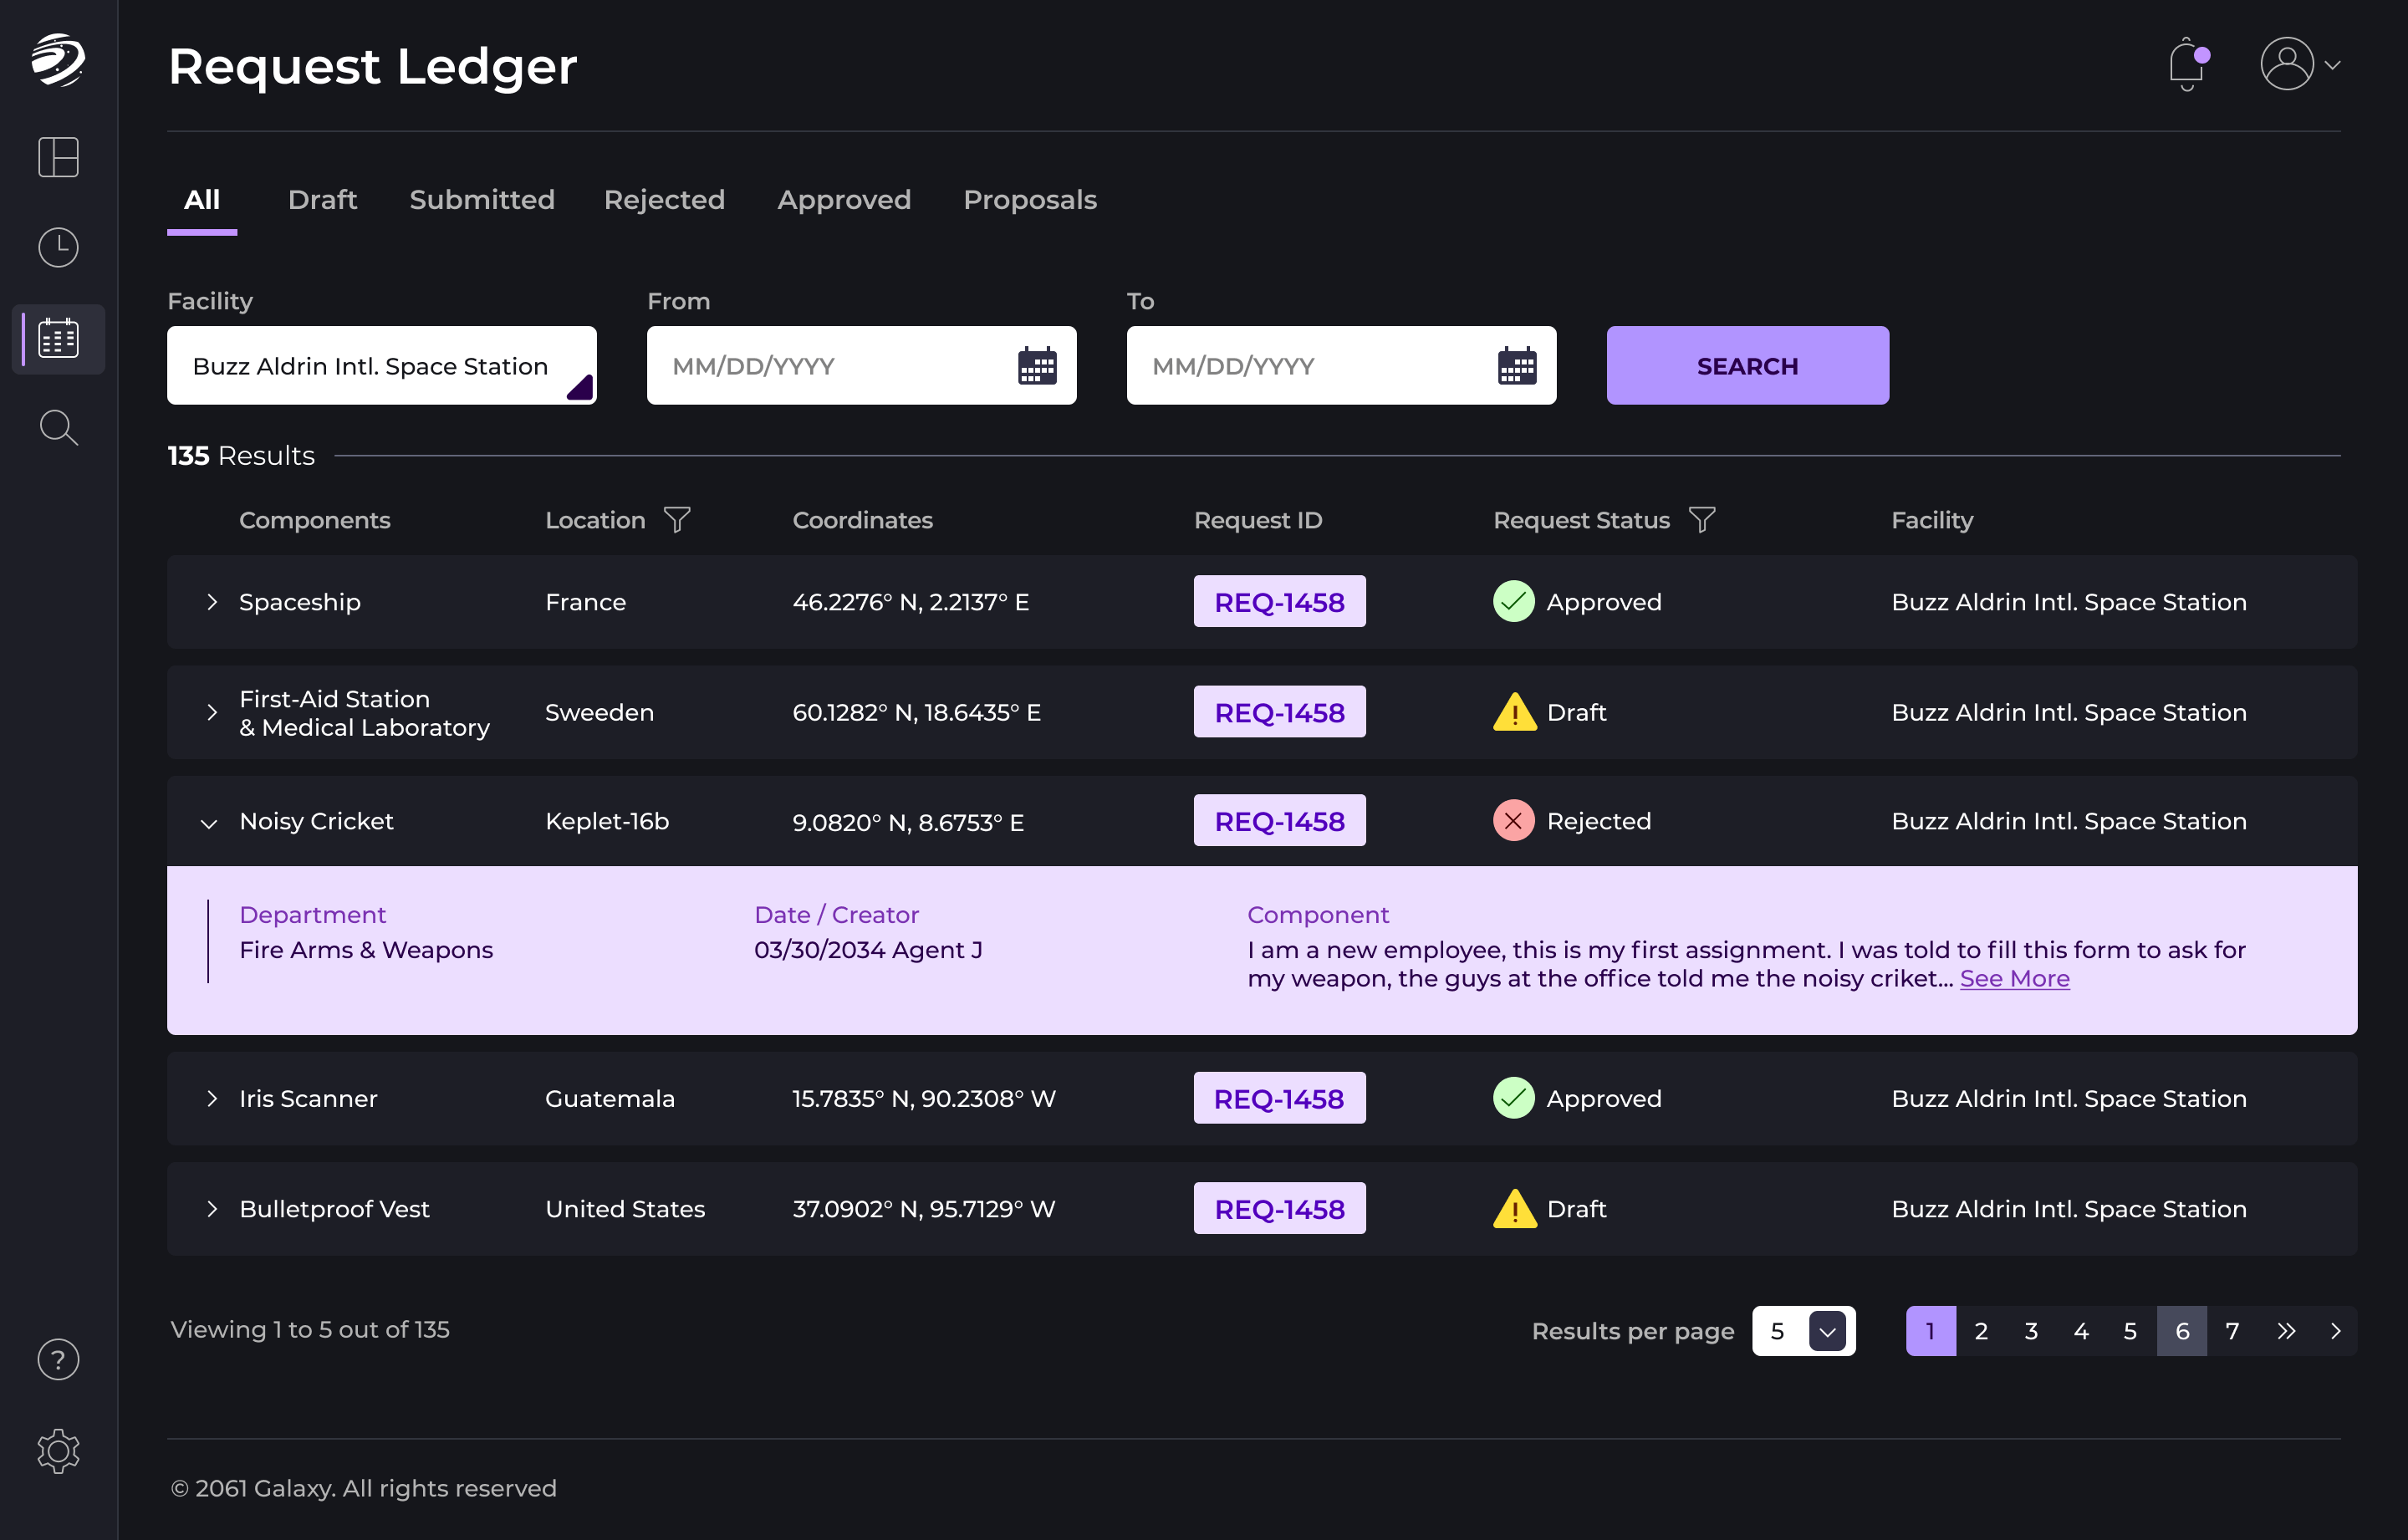Switch to the Proposals tab

tap(1030, 198)
